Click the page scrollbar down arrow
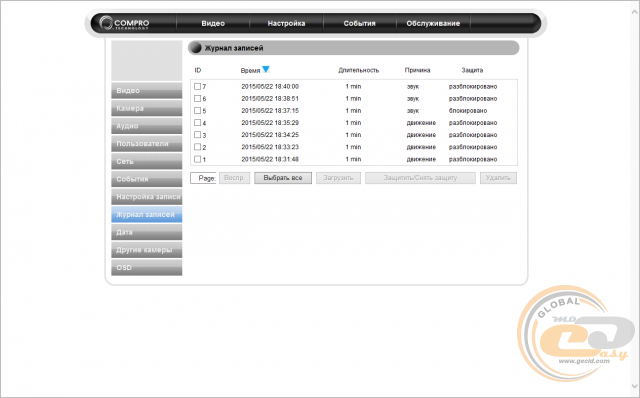Screen dimensions: 640x398 (x=635, y=386)
